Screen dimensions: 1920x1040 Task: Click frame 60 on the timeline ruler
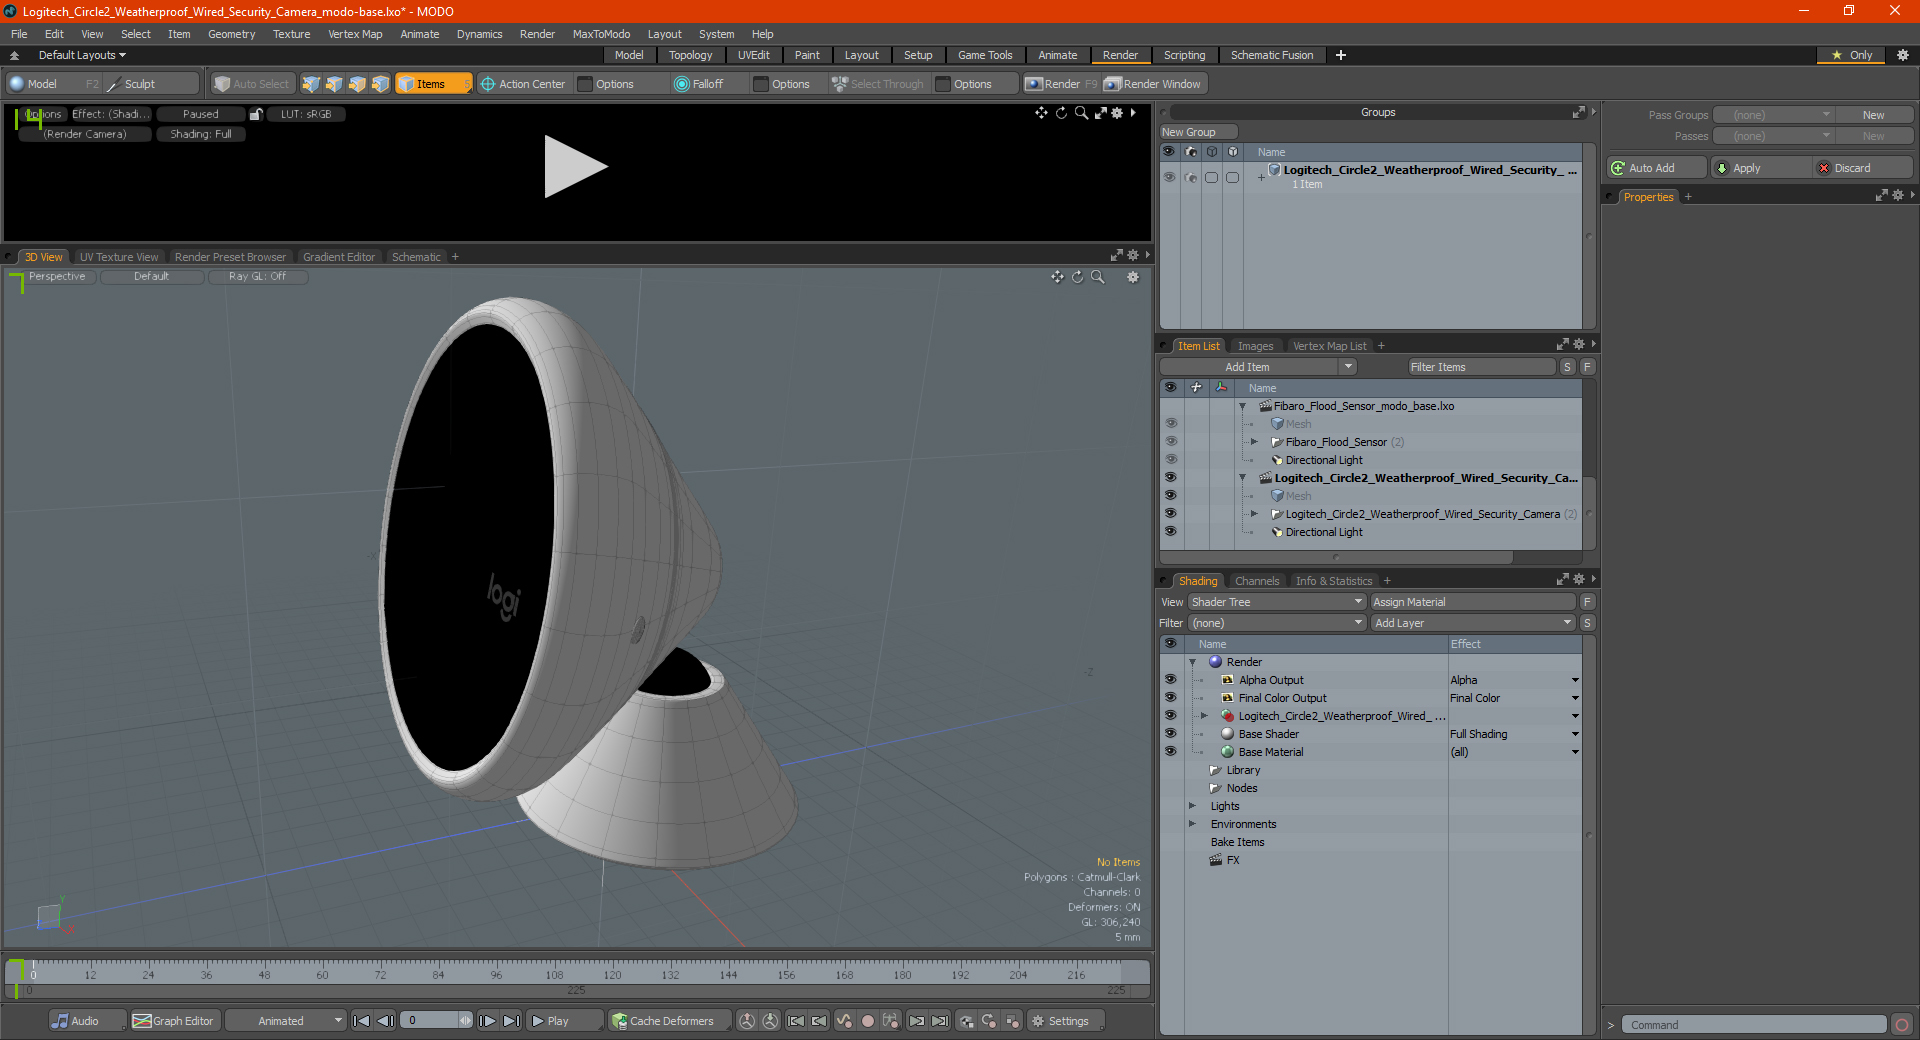coord(322,974)
